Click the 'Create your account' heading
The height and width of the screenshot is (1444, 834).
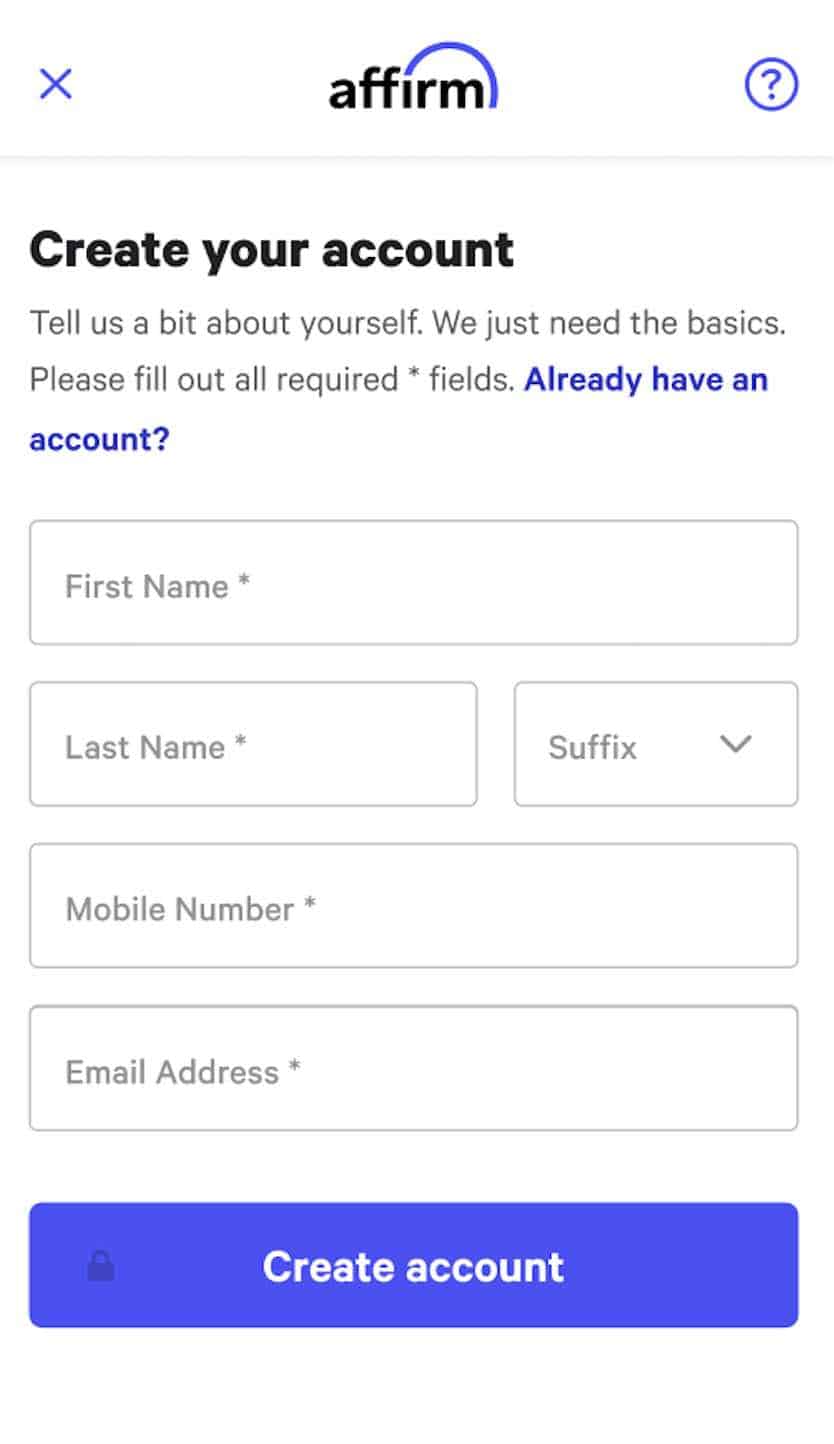(x=271, y=250)
